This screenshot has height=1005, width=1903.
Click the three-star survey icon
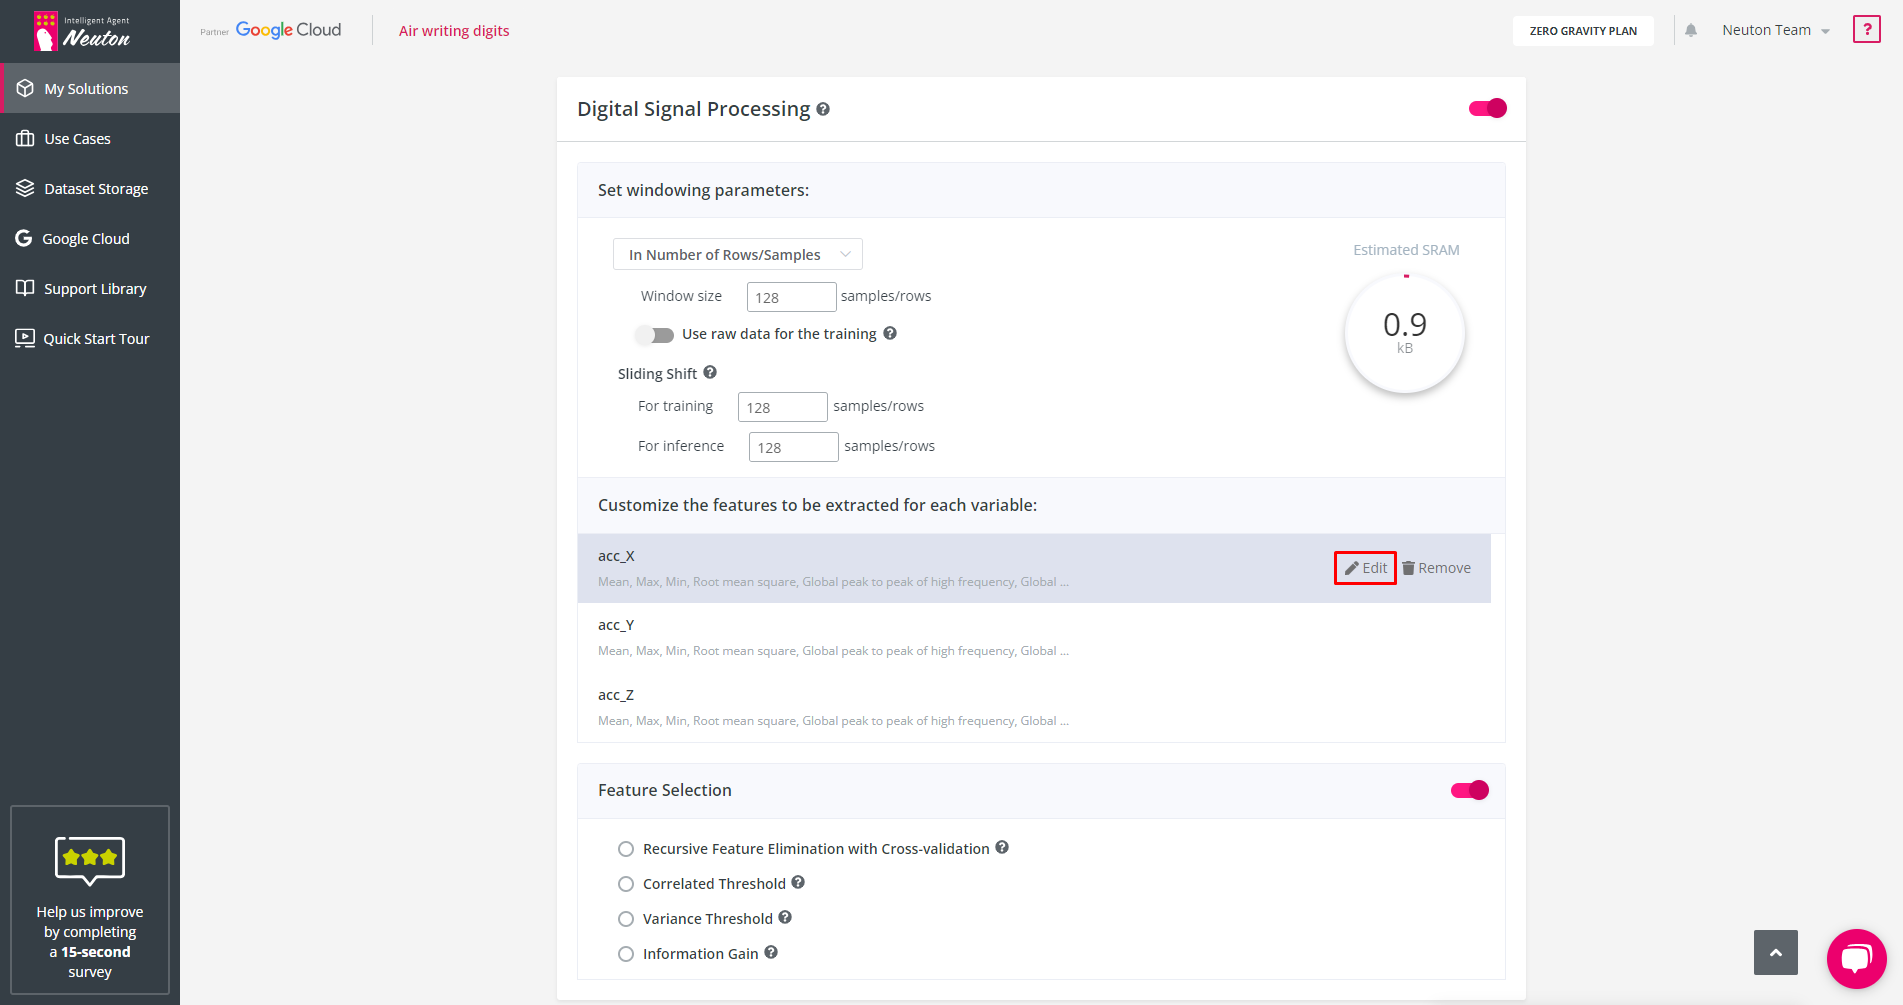[90, 860]
